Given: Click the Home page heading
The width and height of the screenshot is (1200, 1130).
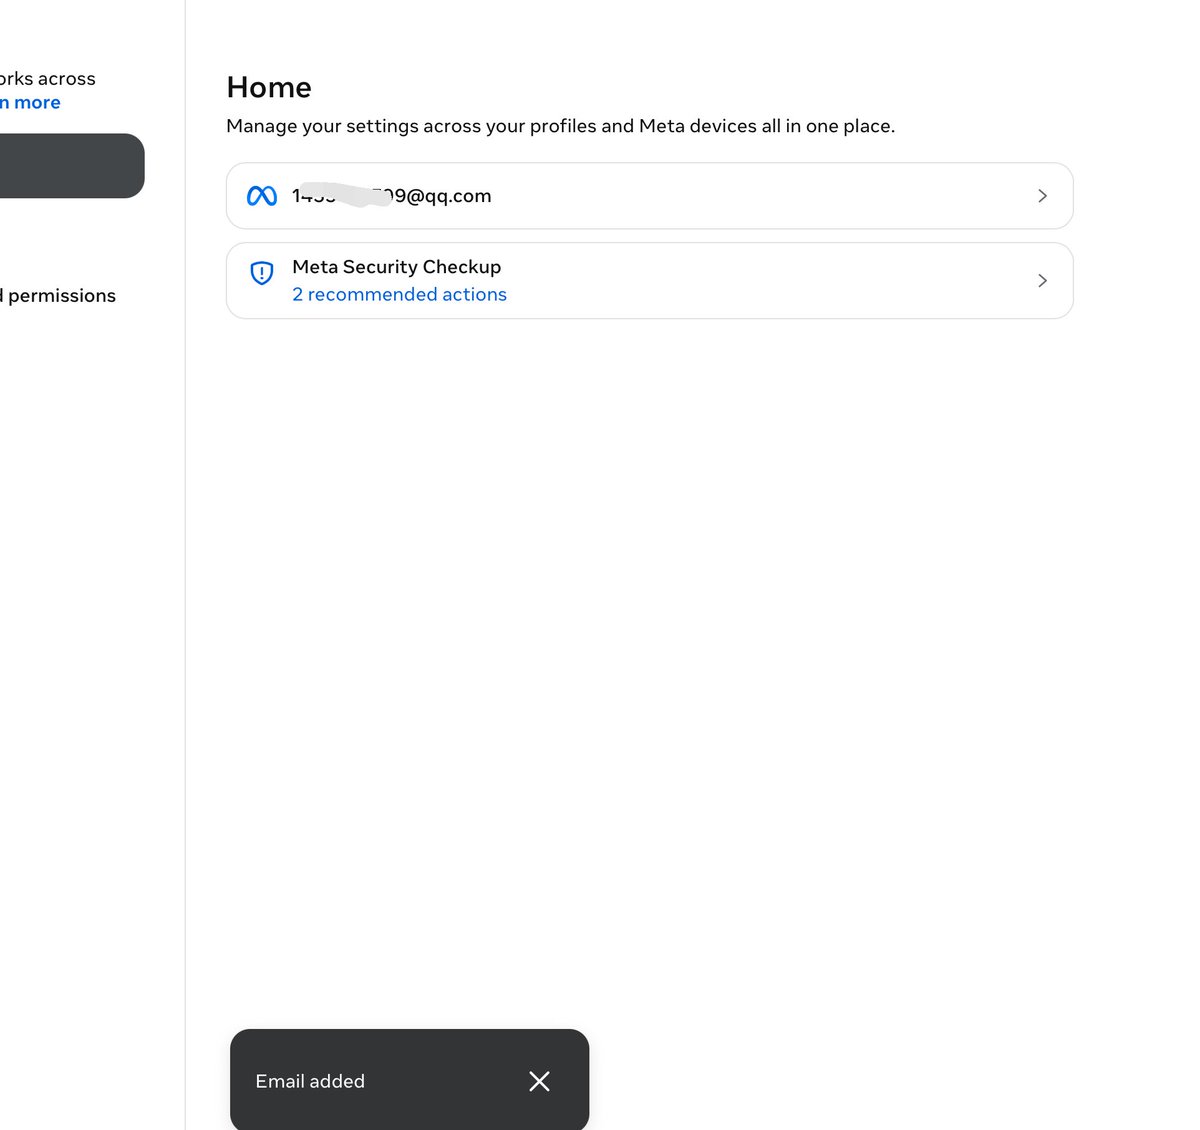Looking at the screenshot, I should click(269, 88).
